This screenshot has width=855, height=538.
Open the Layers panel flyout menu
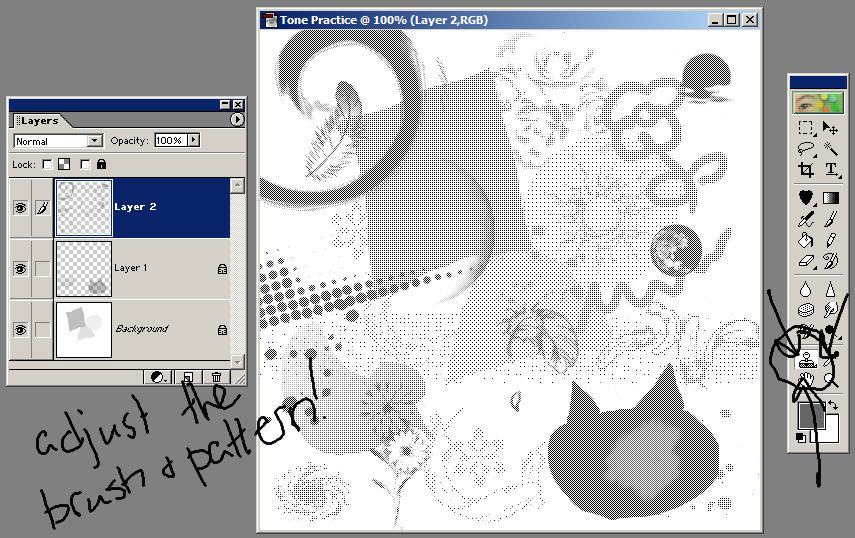[x=237, y=119]
